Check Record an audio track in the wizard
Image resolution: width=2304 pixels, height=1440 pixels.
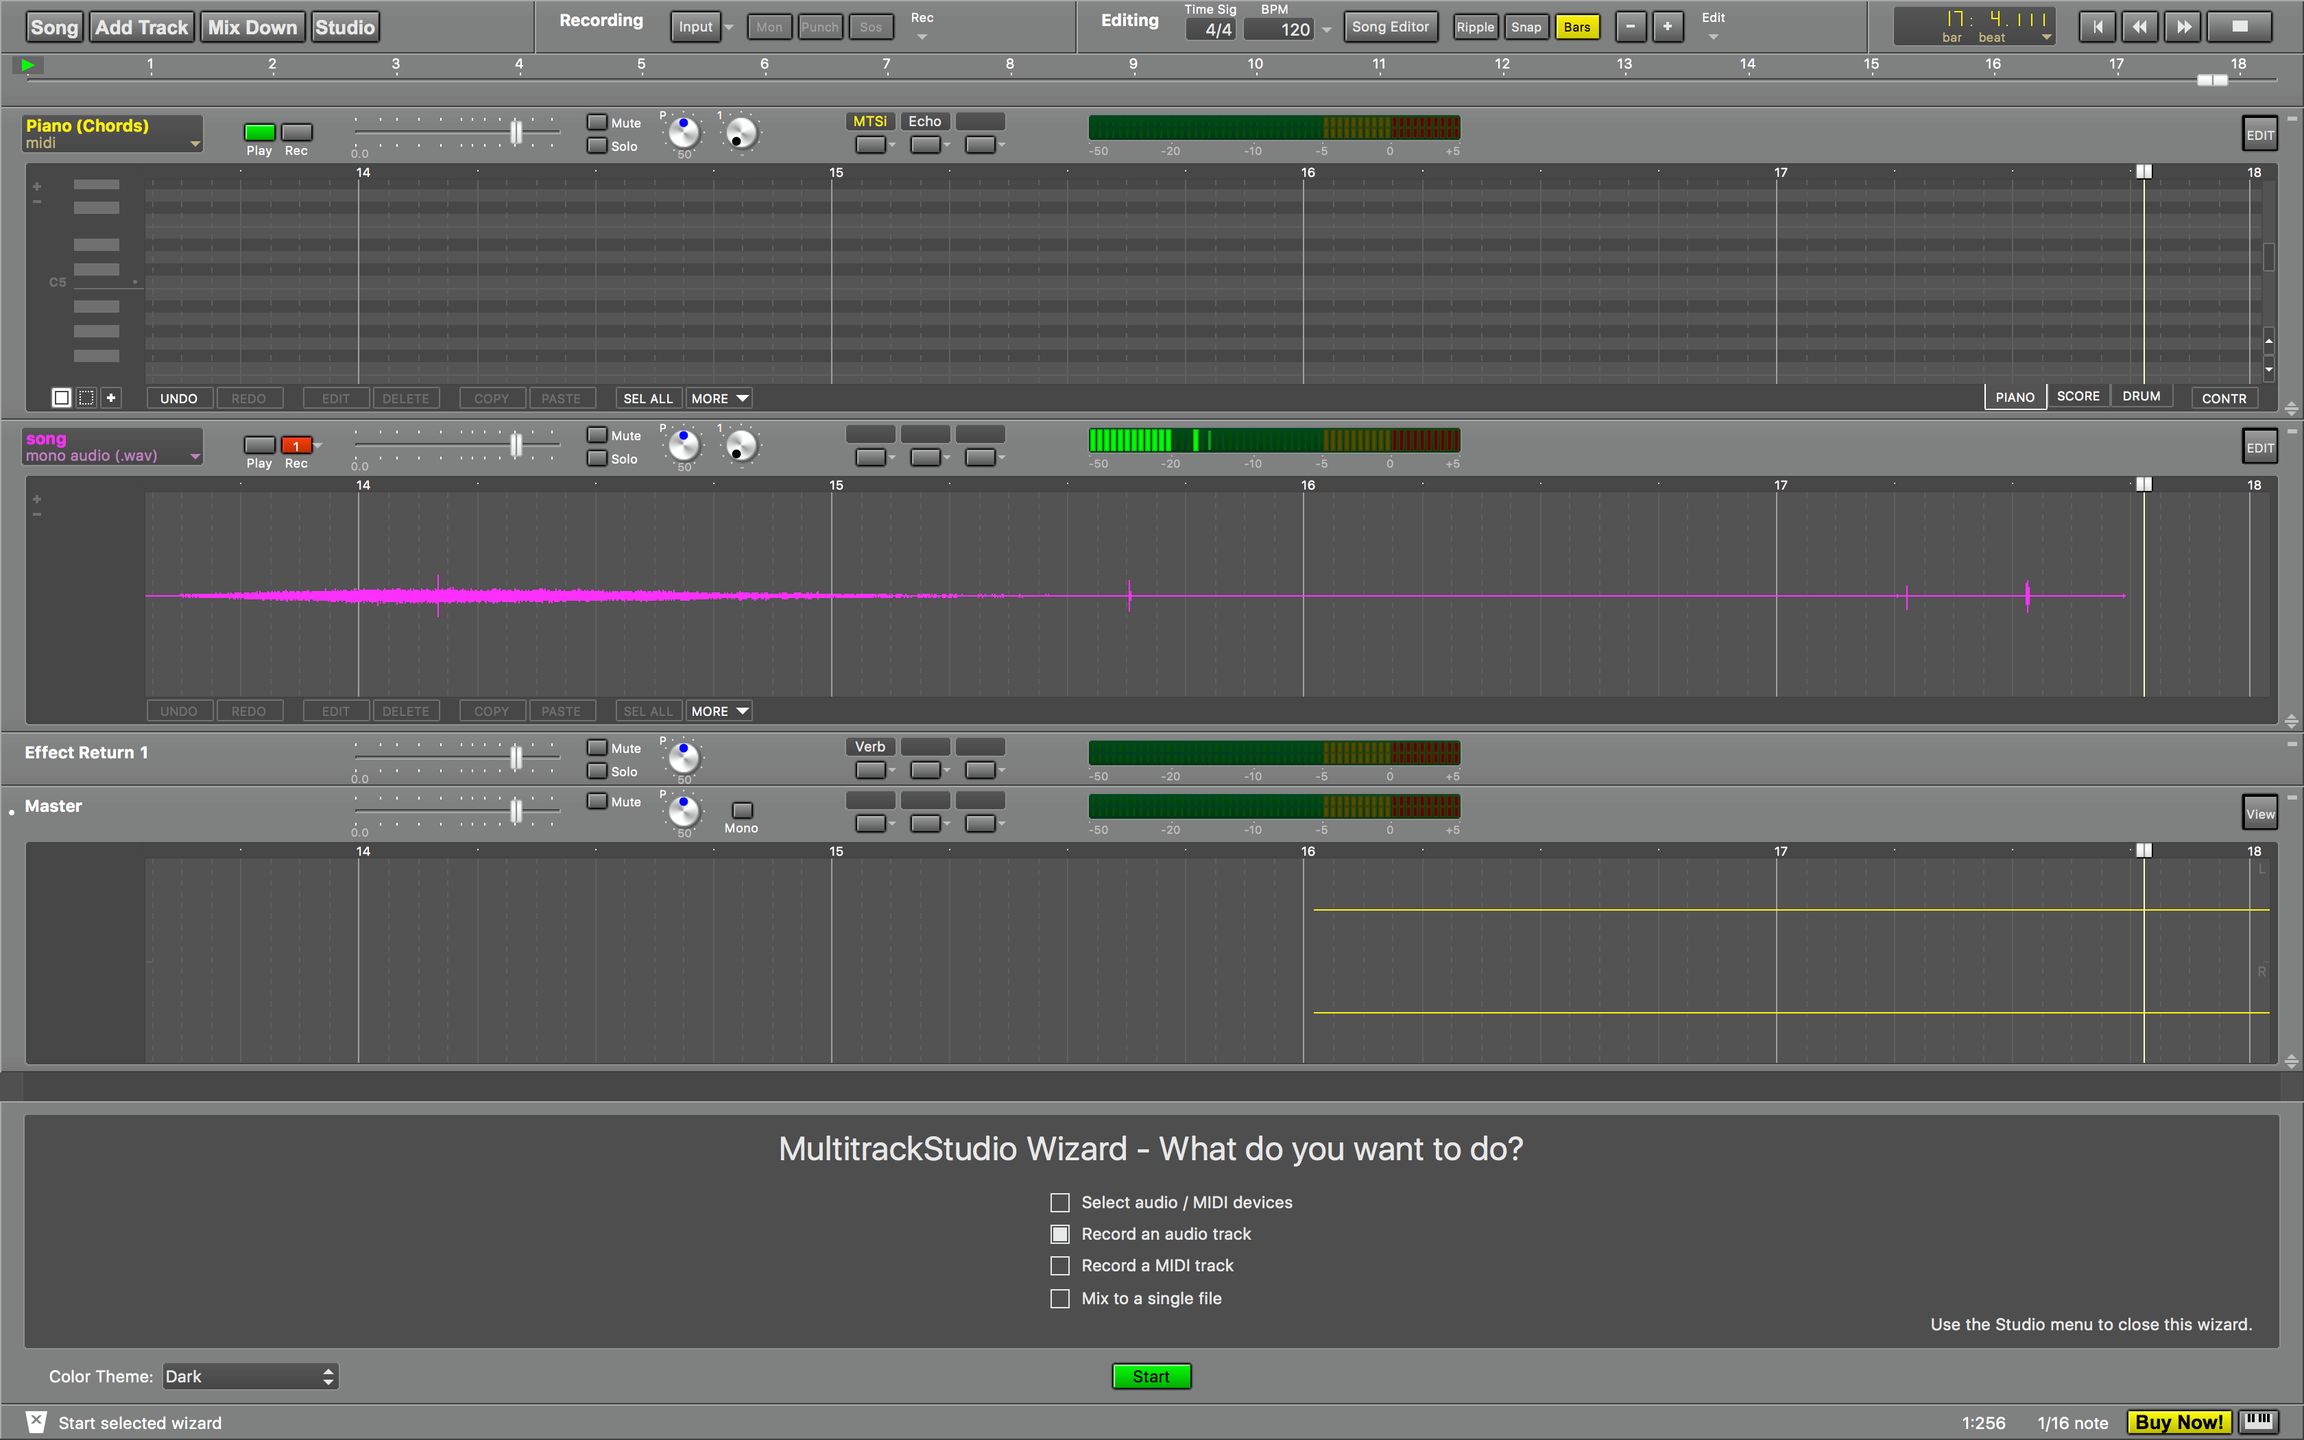(x=1060, y=1234)
